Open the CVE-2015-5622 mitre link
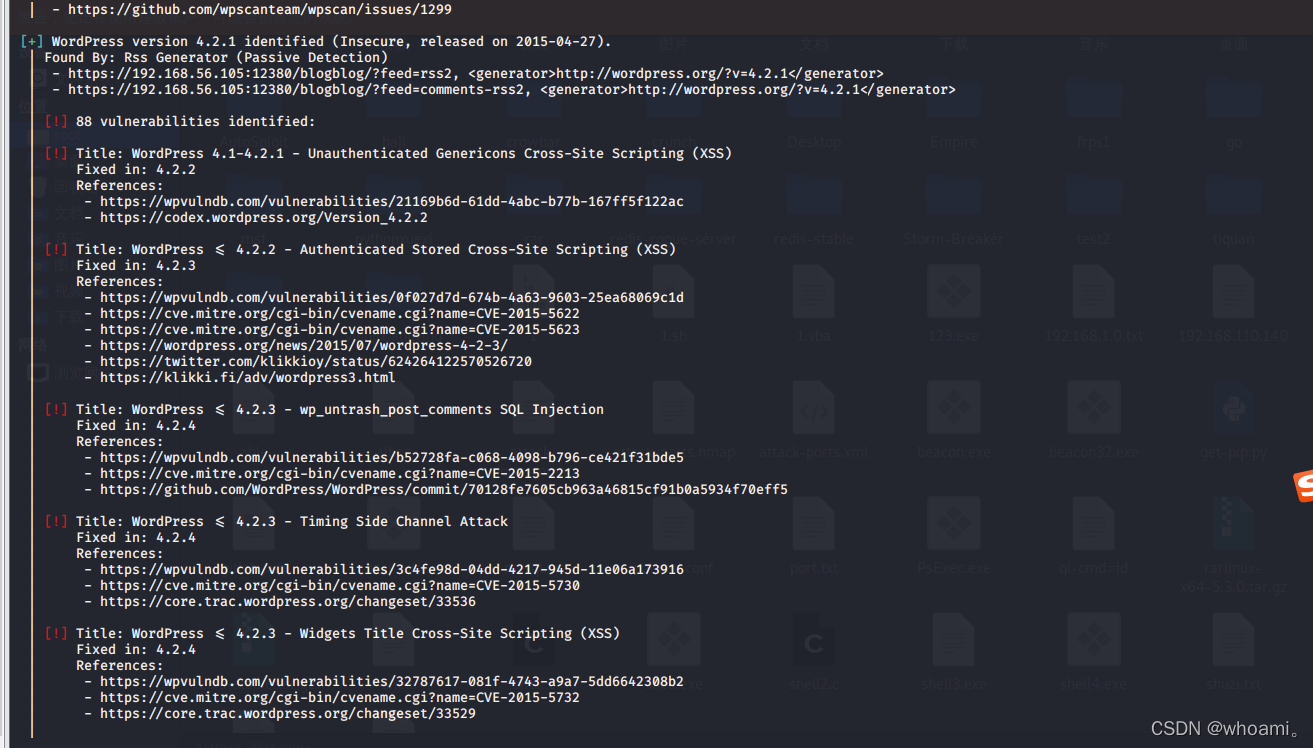 pos(340,313)
